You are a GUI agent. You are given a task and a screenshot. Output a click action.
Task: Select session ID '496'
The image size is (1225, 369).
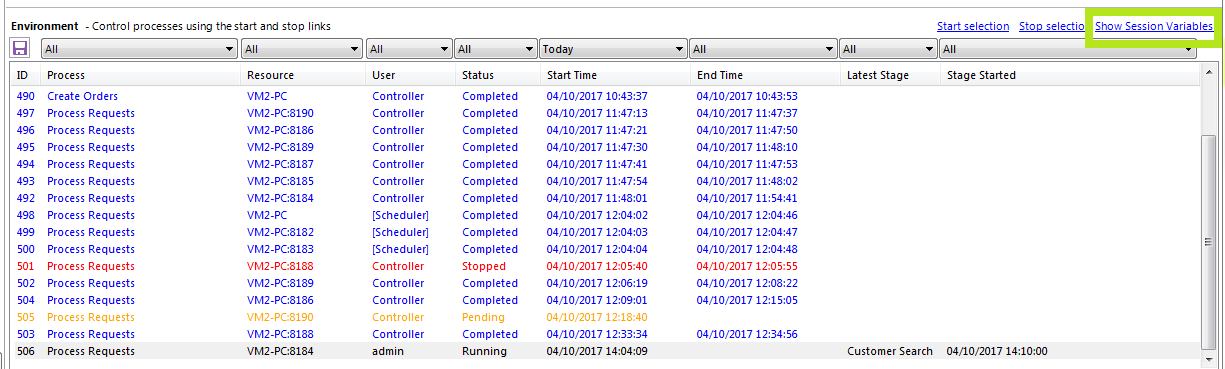pyautogui.click(x=26, y=130)
